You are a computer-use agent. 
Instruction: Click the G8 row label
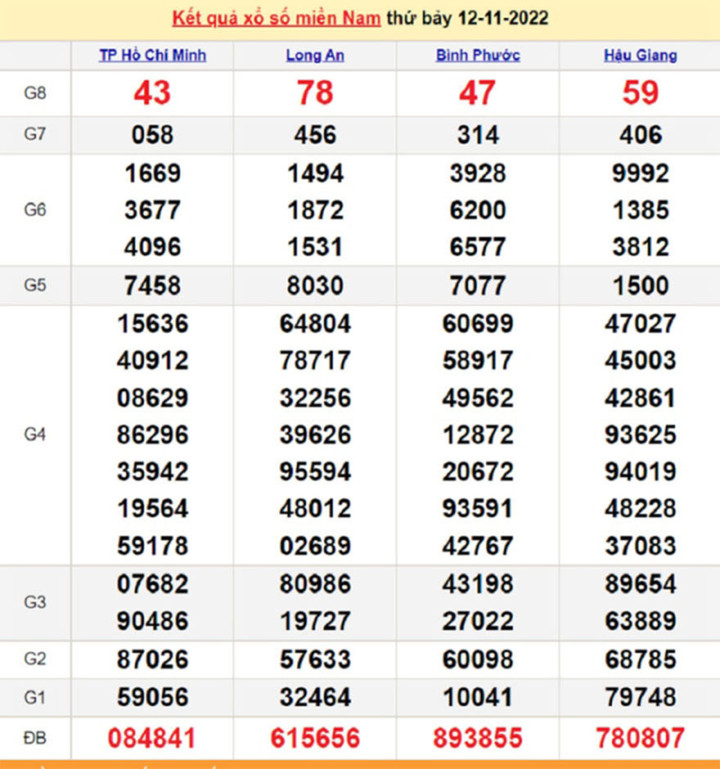pos(35,93)
